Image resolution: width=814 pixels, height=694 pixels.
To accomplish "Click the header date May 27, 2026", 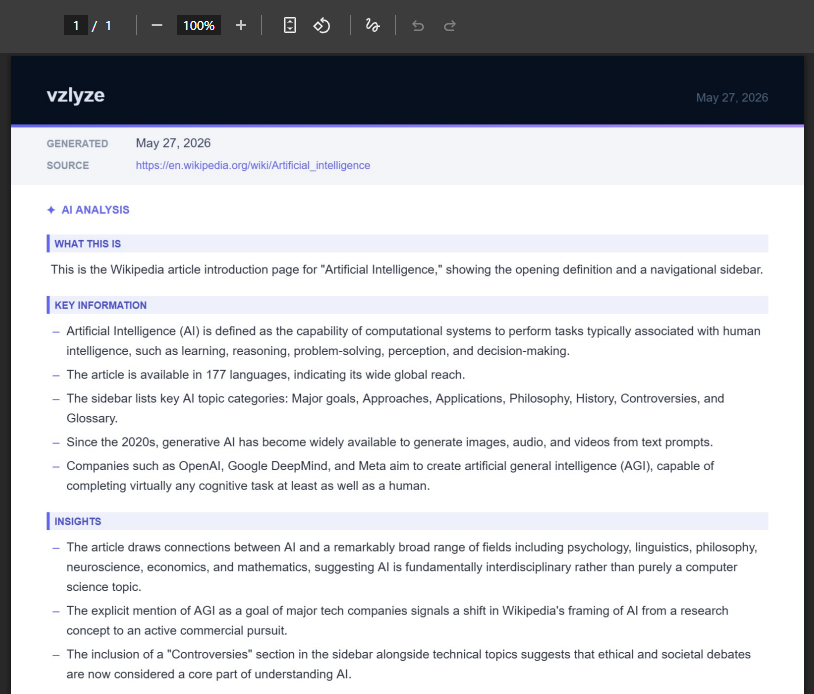I will pos(732,98).
